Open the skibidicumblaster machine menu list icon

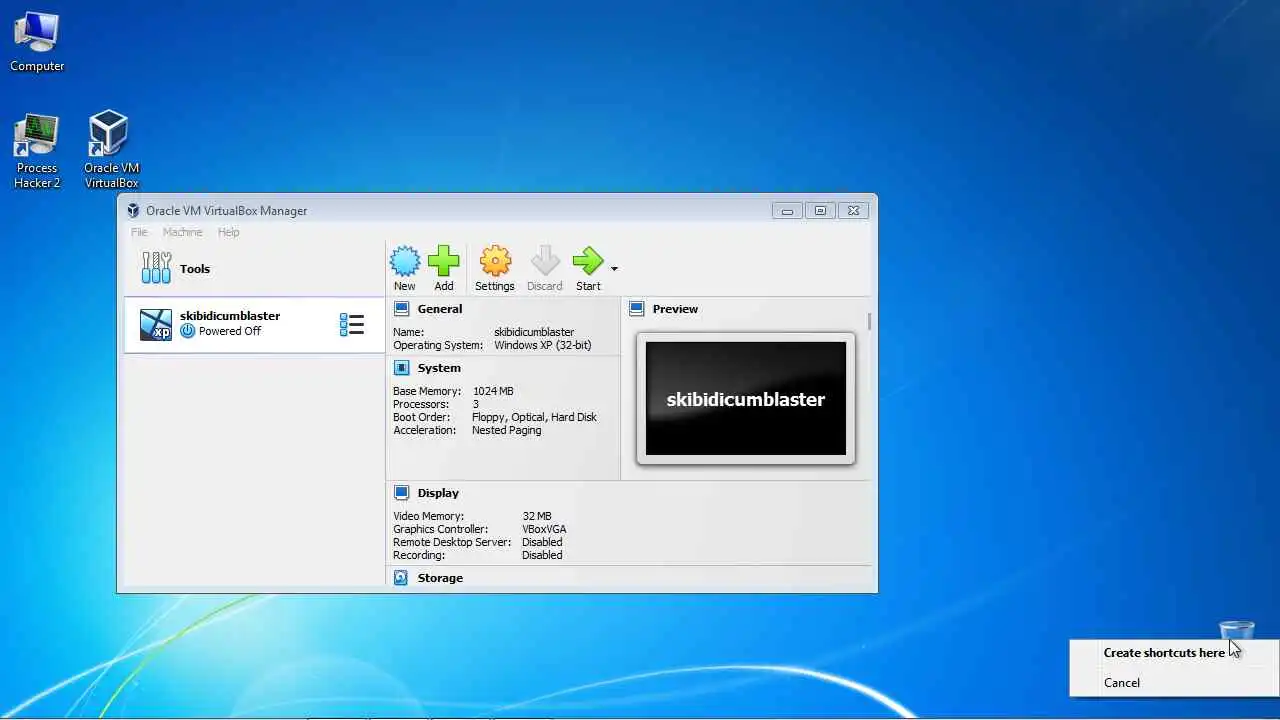(352, 324)
